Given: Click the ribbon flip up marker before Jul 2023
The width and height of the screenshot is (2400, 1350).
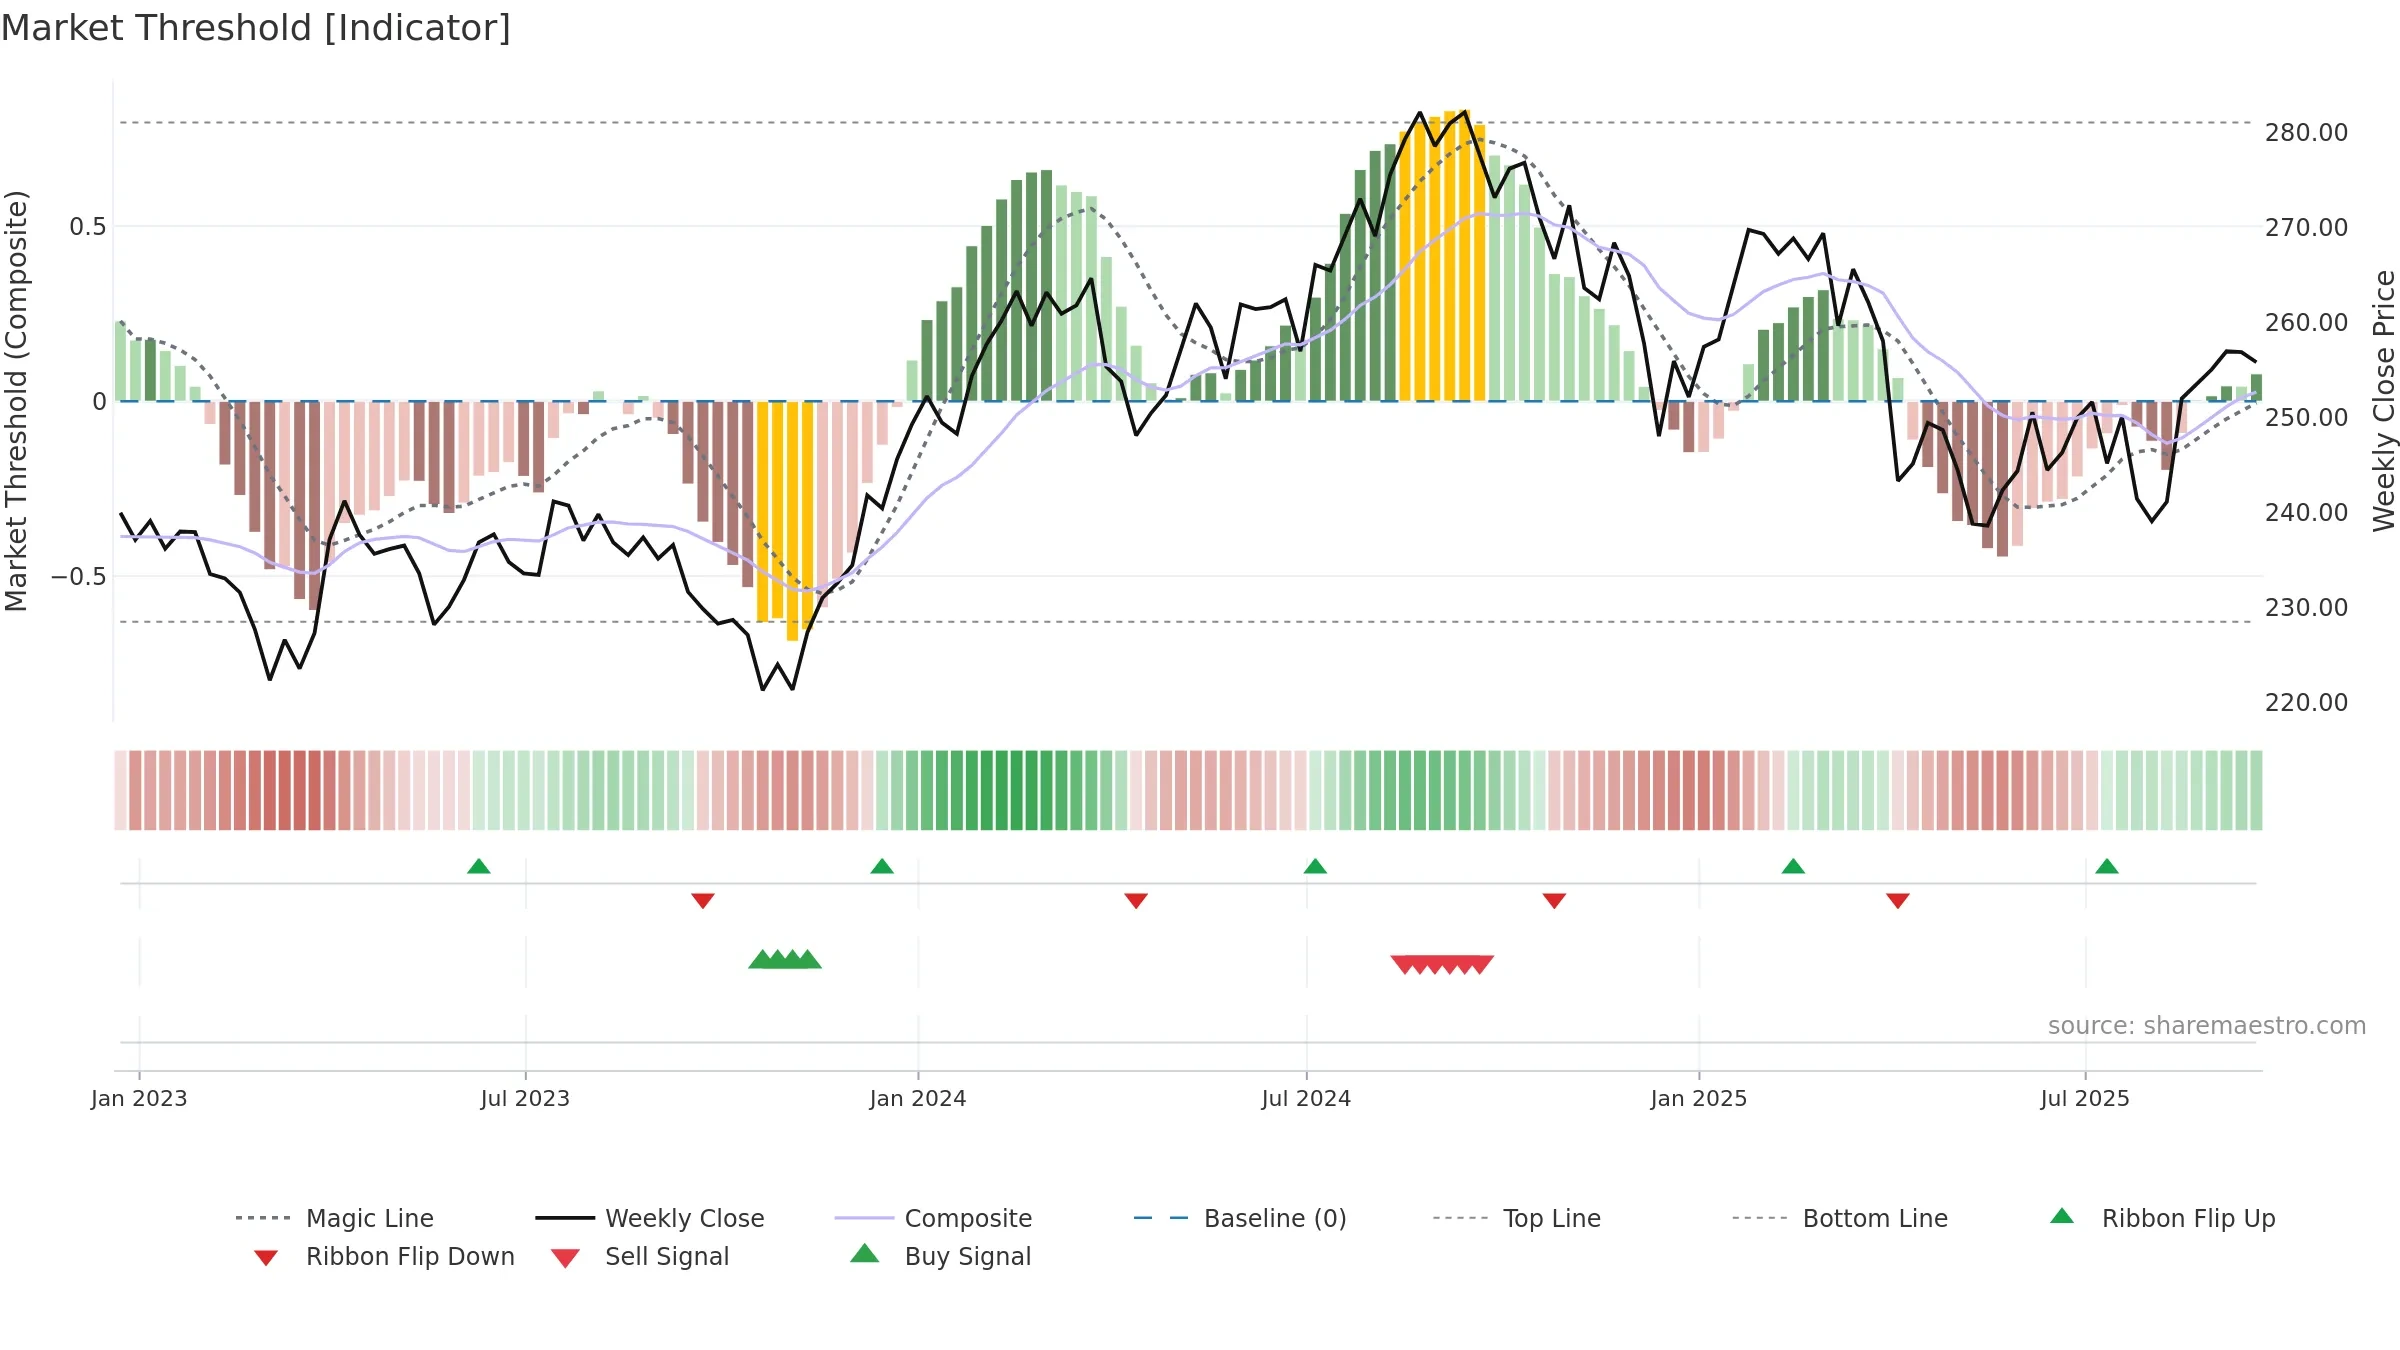Looking at the screenshot, I should point(479,866).
